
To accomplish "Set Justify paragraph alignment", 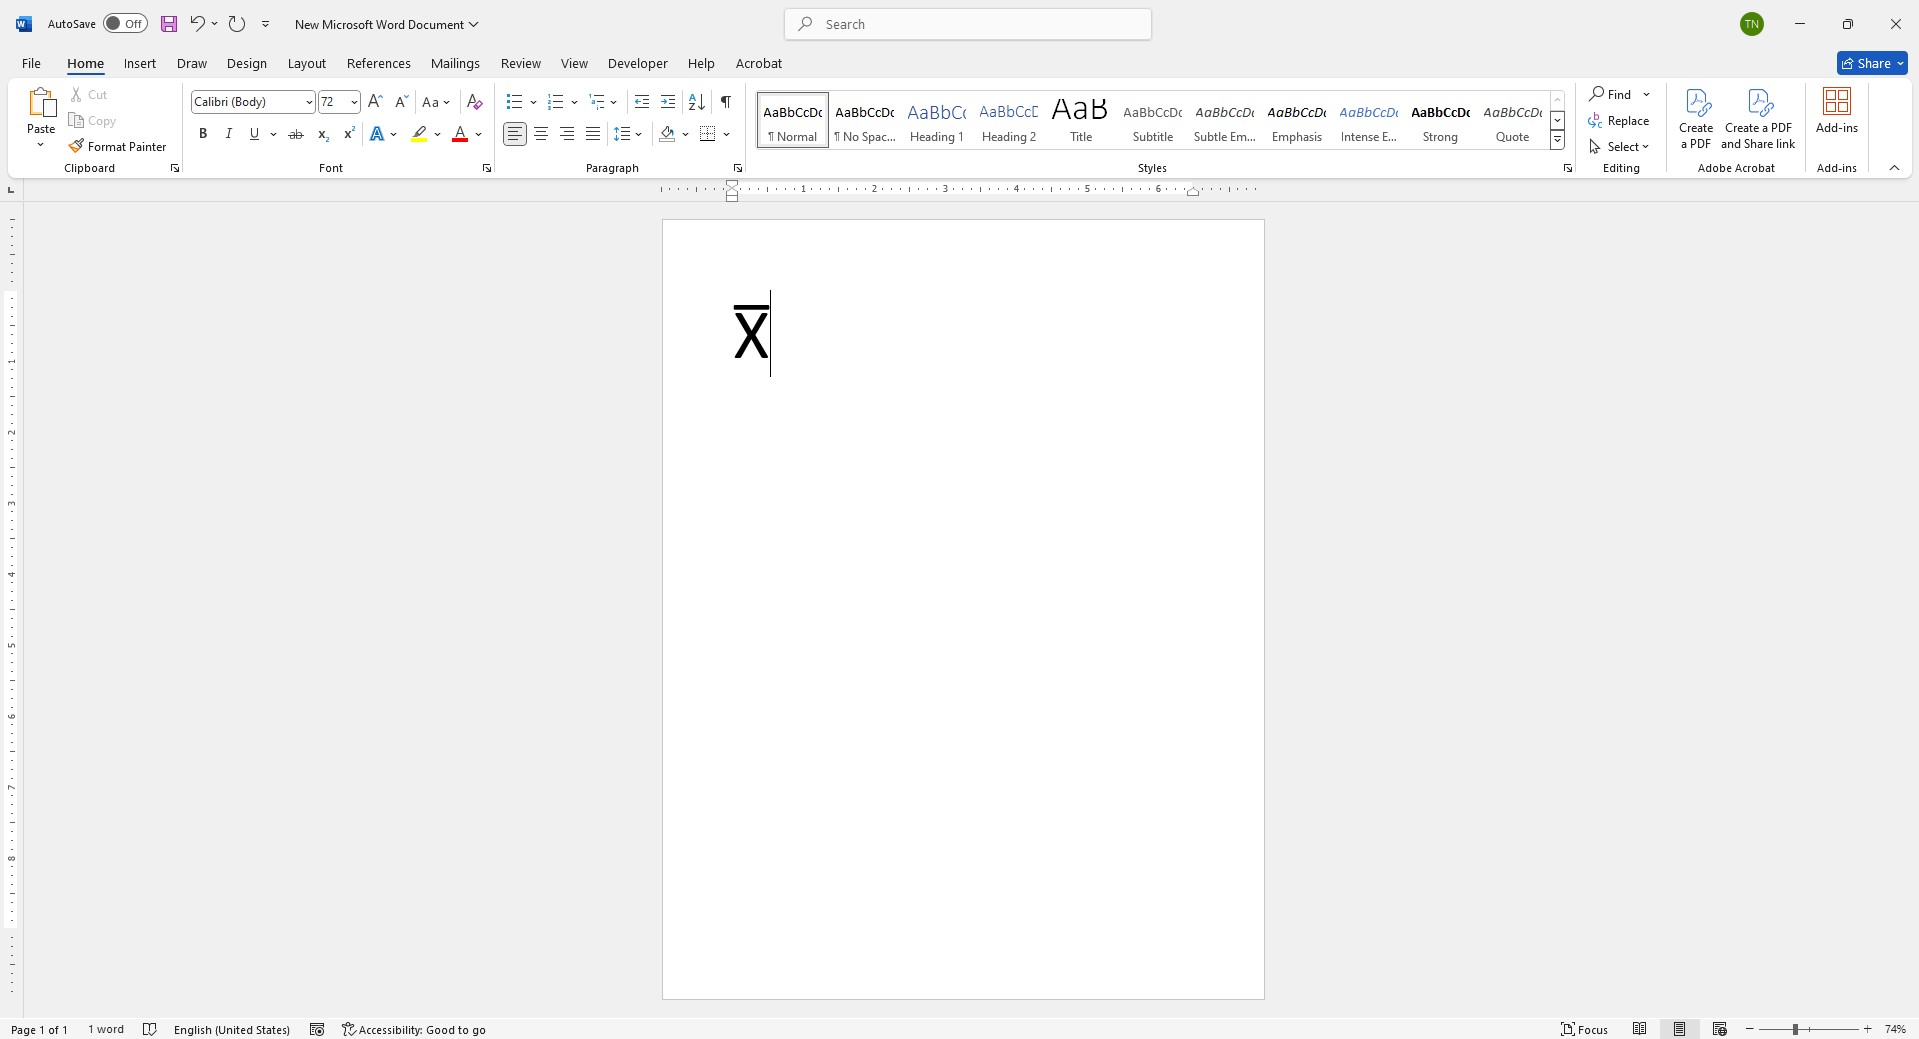I will click(593, 134).
